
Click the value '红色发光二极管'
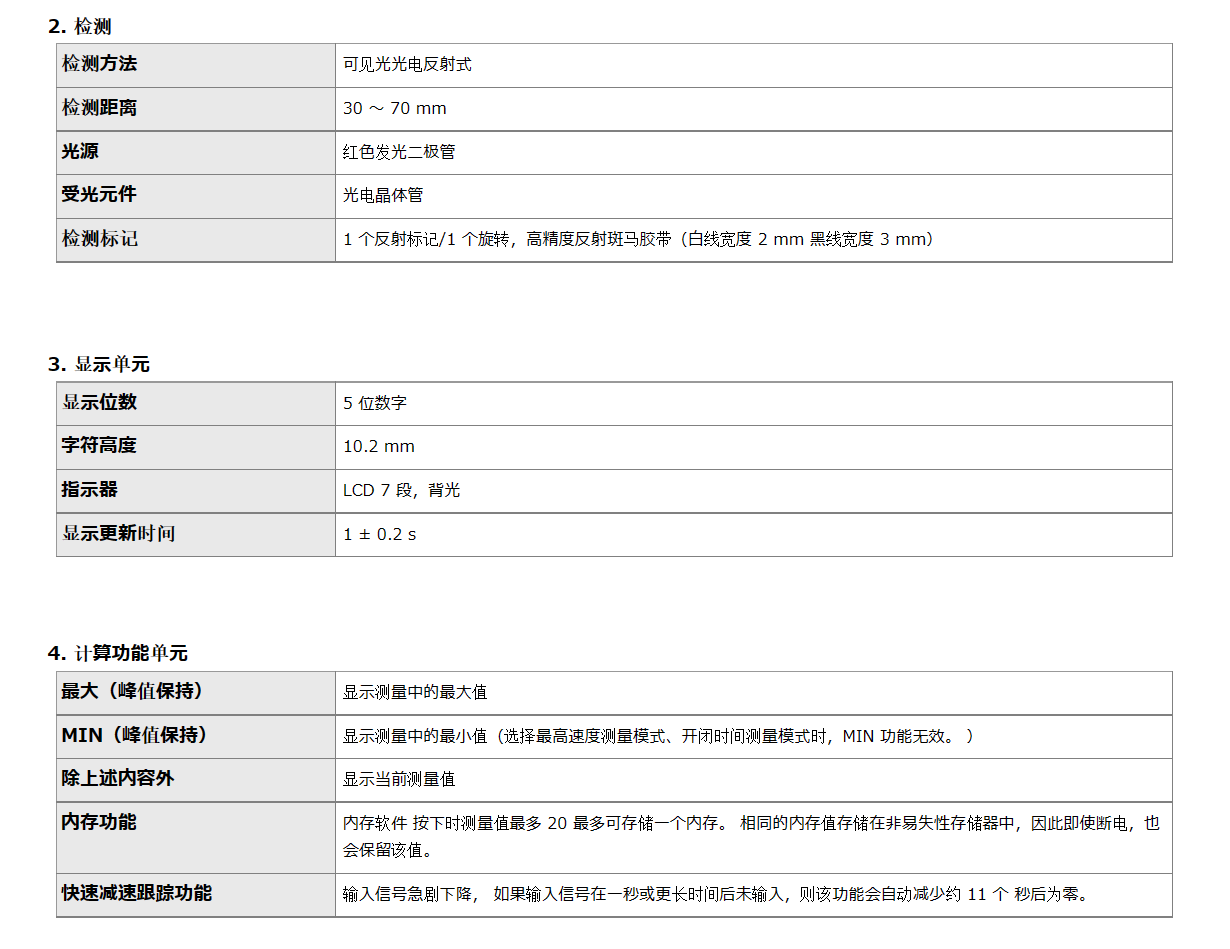pos(399,152)
